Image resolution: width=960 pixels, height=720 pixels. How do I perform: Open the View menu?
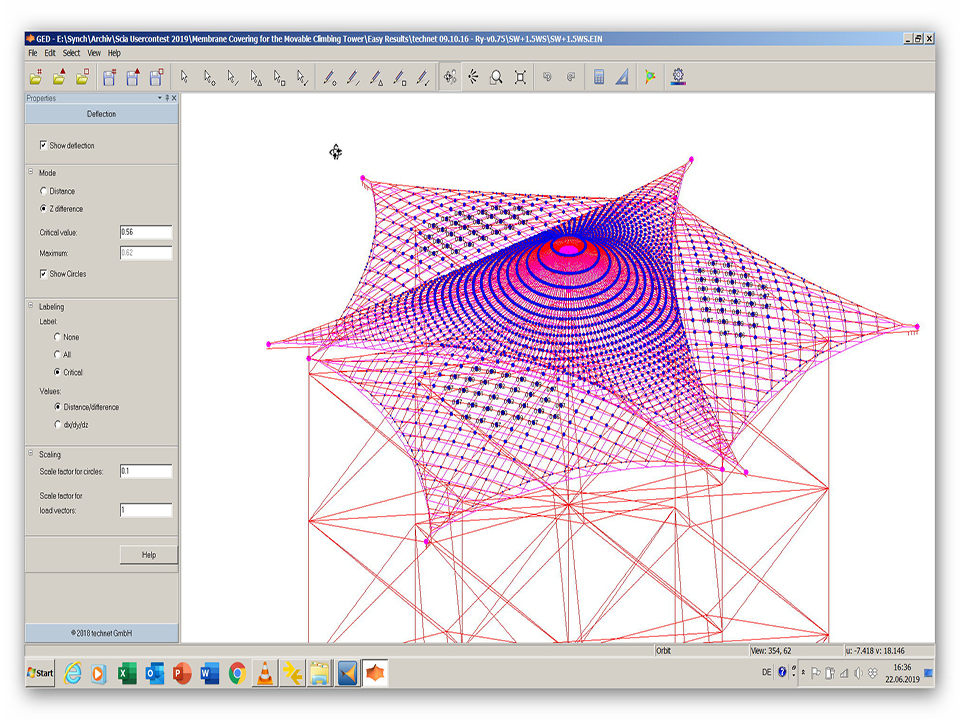94,53
